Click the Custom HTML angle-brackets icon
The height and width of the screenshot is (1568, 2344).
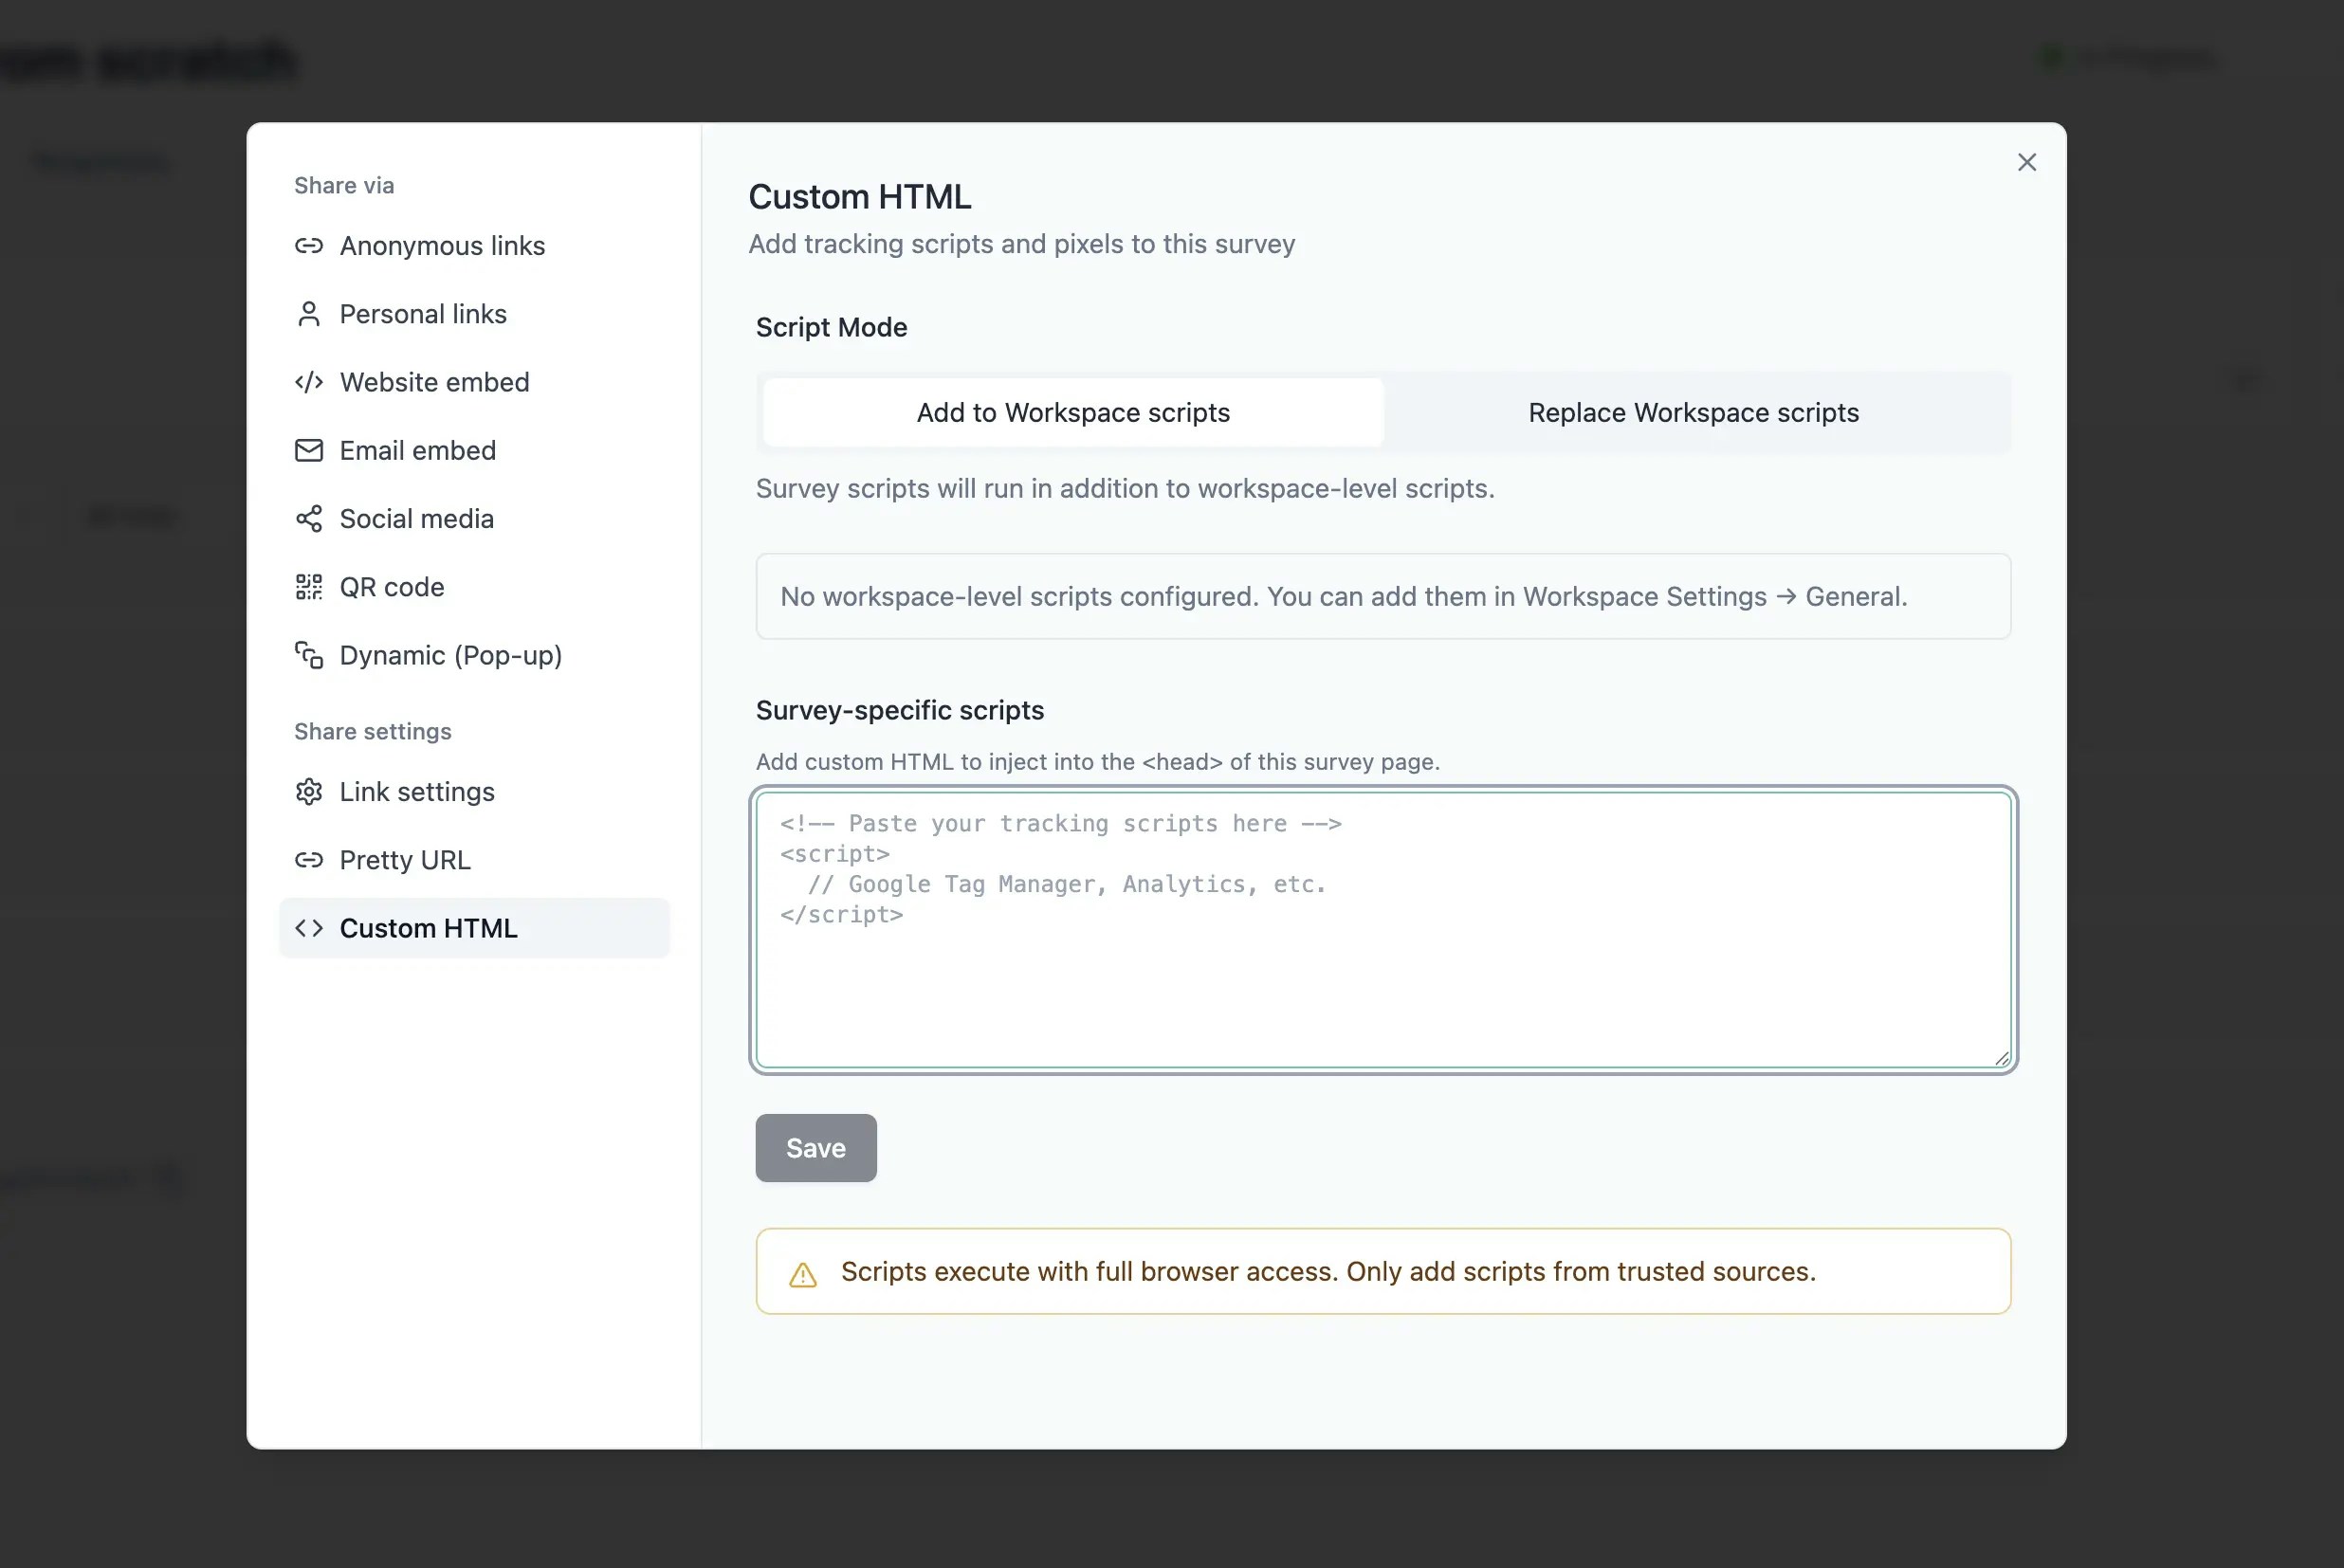(x=308, y=927)
